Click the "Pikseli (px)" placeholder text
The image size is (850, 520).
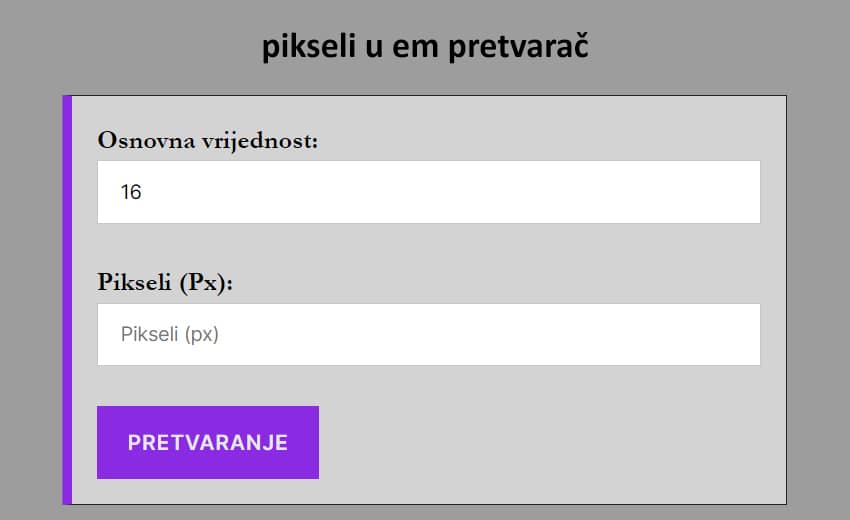pyautogui.click(x=170, y=335)
